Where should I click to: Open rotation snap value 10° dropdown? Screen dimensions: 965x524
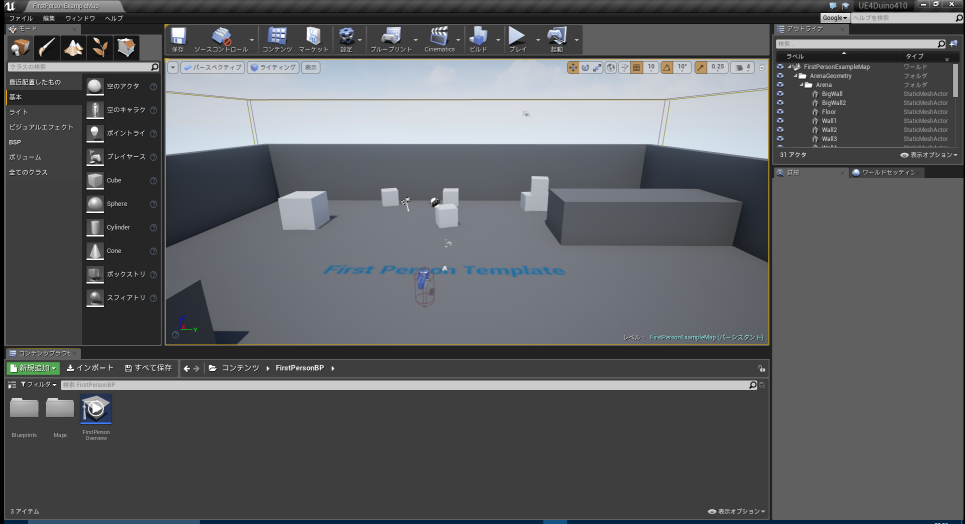click(682, 68)
